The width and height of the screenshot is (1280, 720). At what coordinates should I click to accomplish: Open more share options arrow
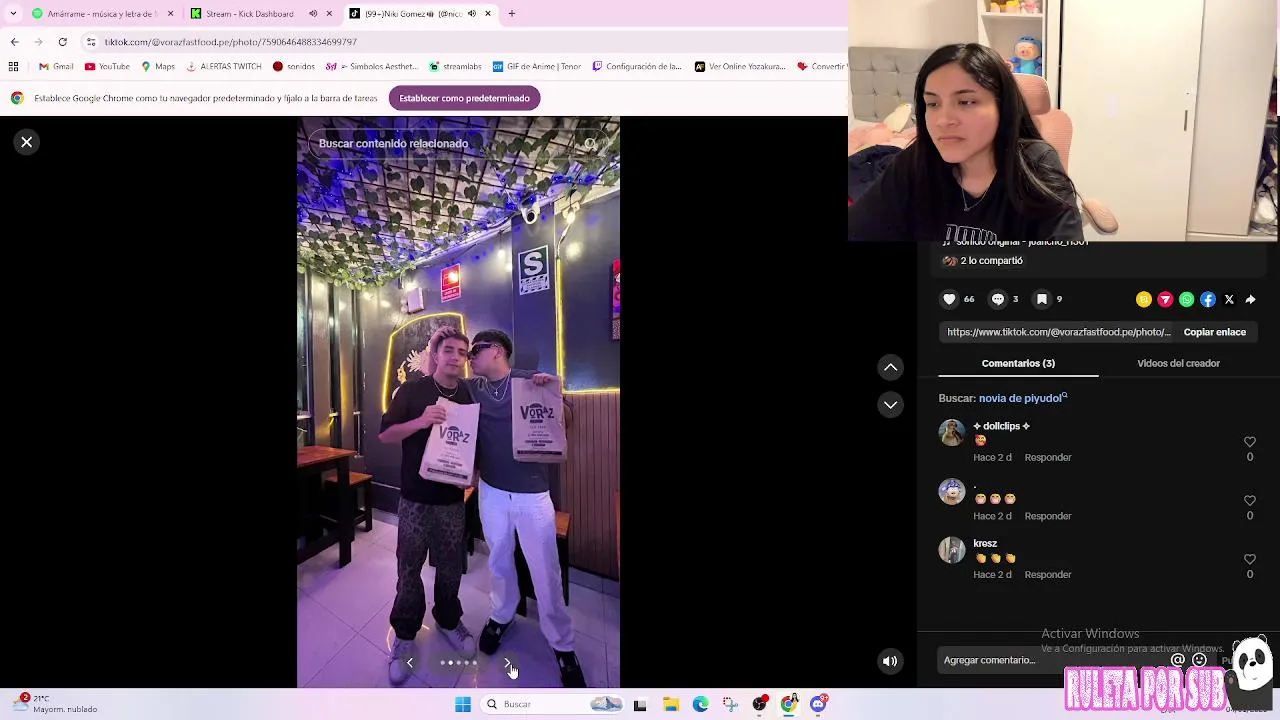coord(1250,300)
